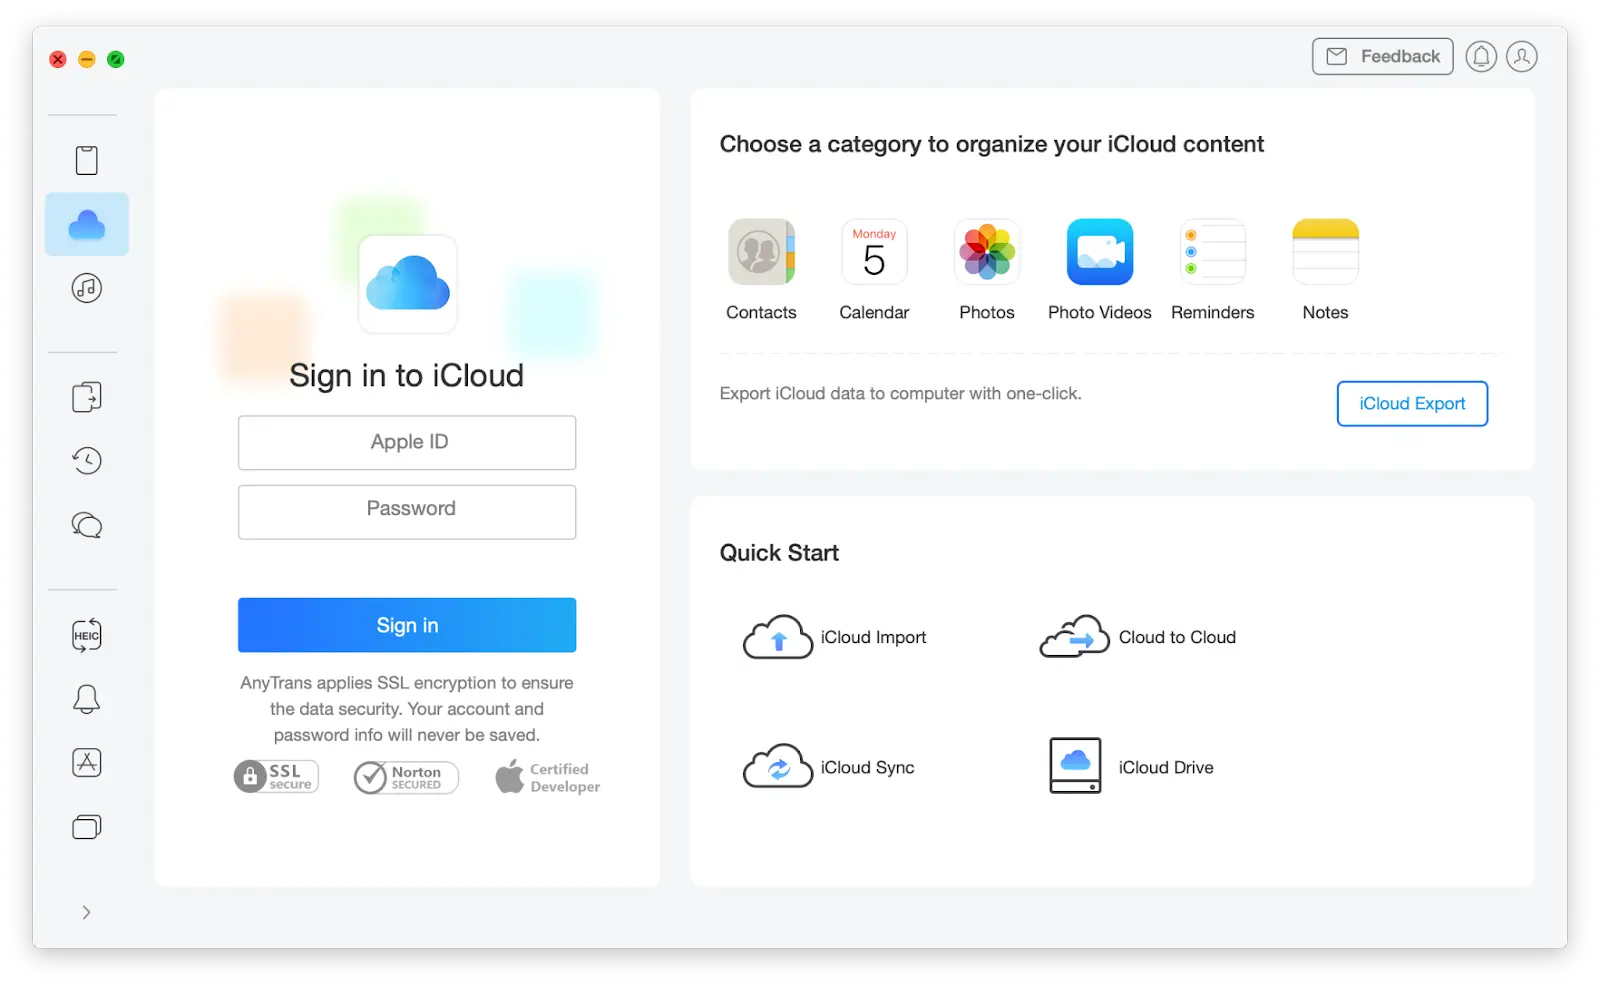Open the HEIC Converter icon

pos(87,635)
